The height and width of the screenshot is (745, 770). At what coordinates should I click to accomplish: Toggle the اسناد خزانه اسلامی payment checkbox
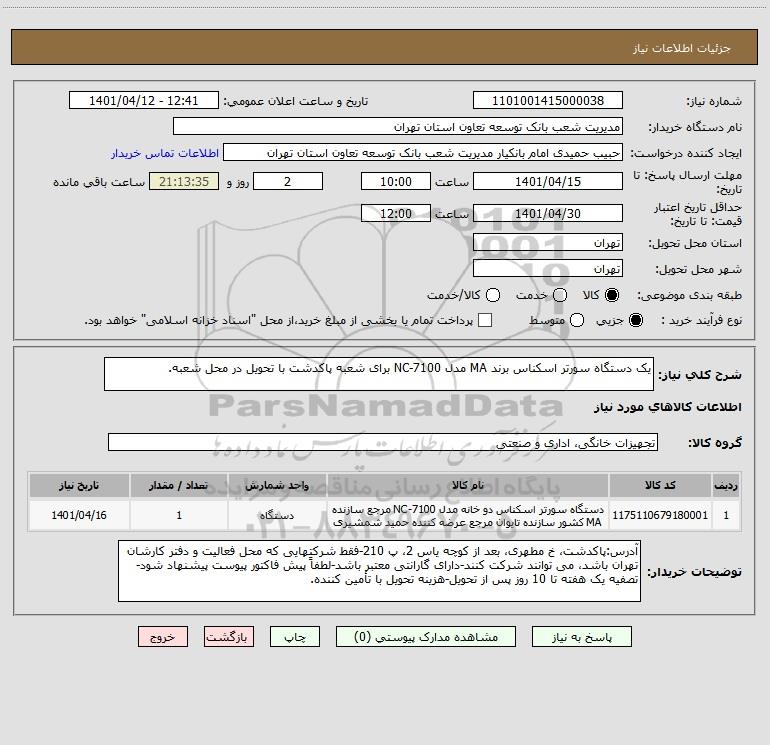[485, 320]
